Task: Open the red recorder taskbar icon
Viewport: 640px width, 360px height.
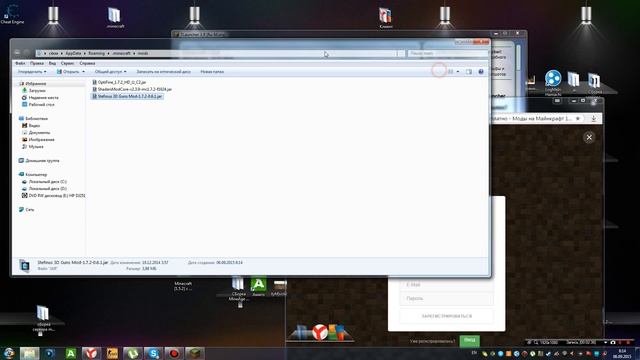Action: coord(174,353)
